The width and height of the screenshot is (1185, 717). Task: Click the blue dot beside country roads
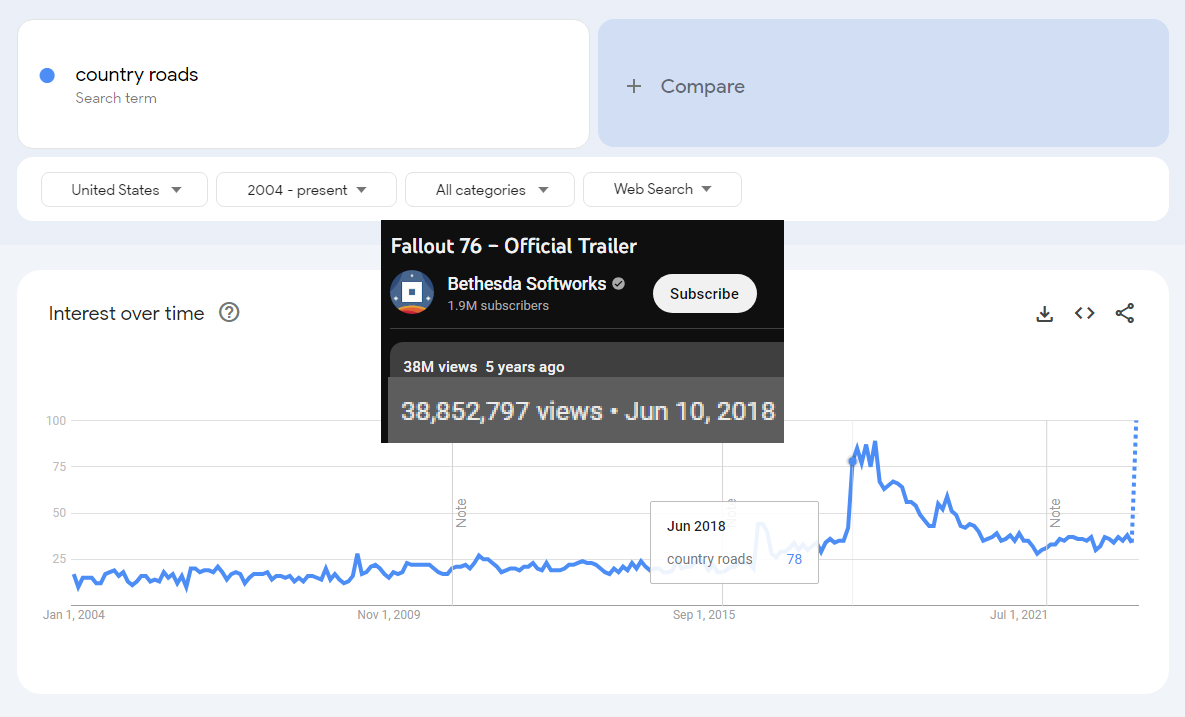(47, 76)
